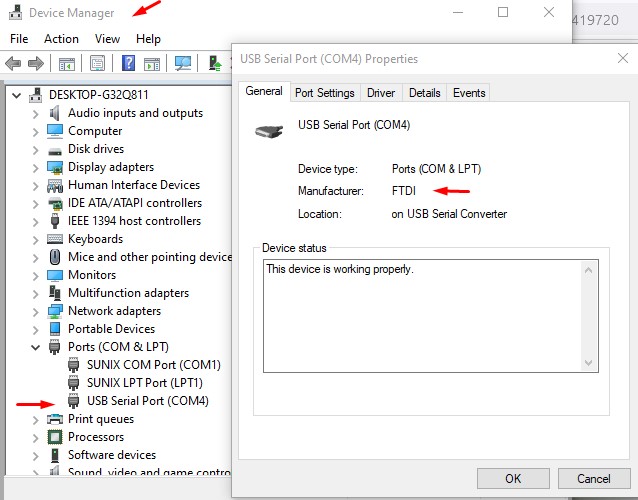Select SUNIX COM Port (COM1) device
Screen dimensions: 638x500
[x=153, y=365]
